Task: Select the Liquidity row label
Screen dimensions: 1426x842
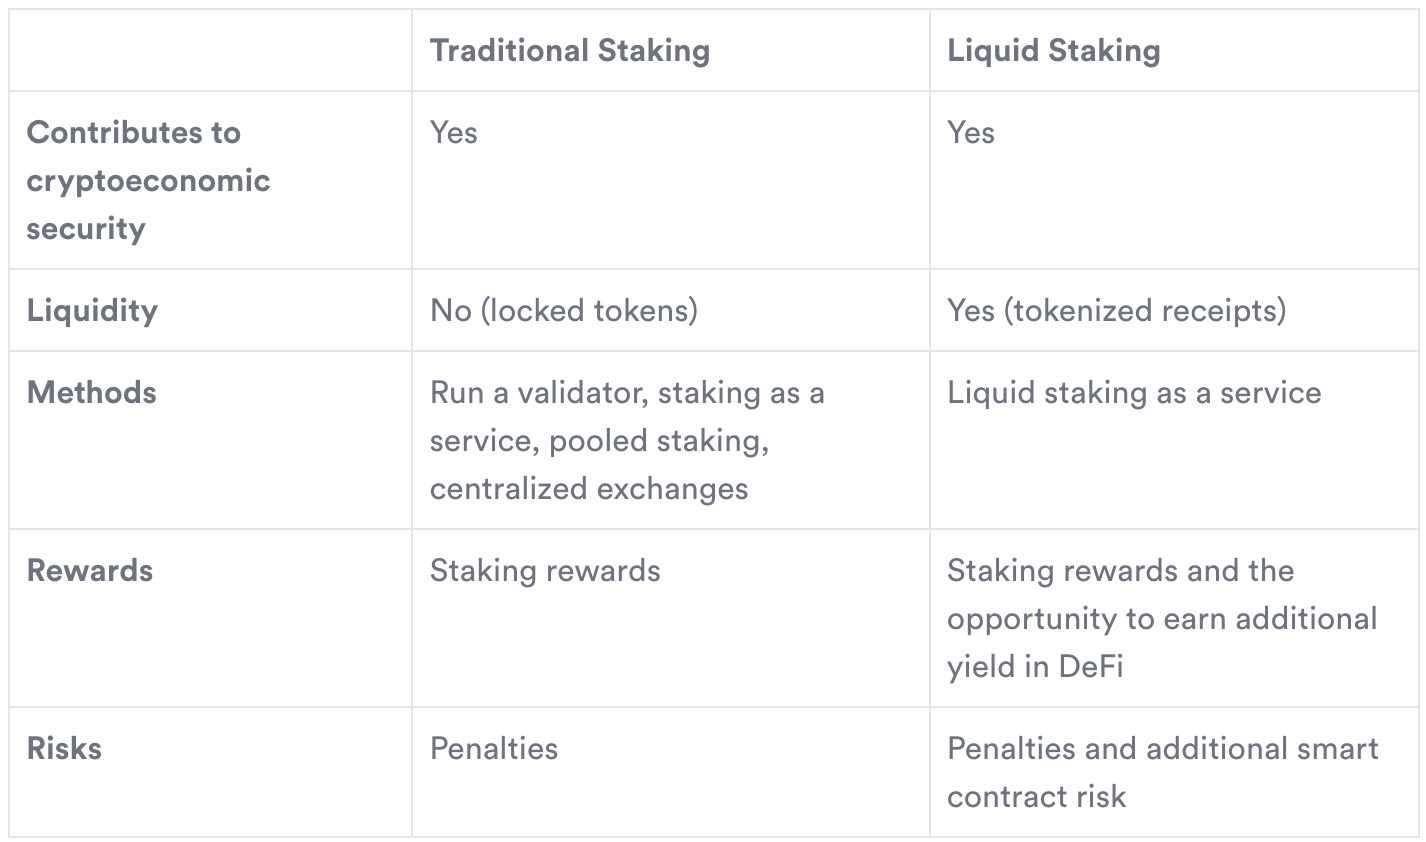Action: (x=92, y=310)
